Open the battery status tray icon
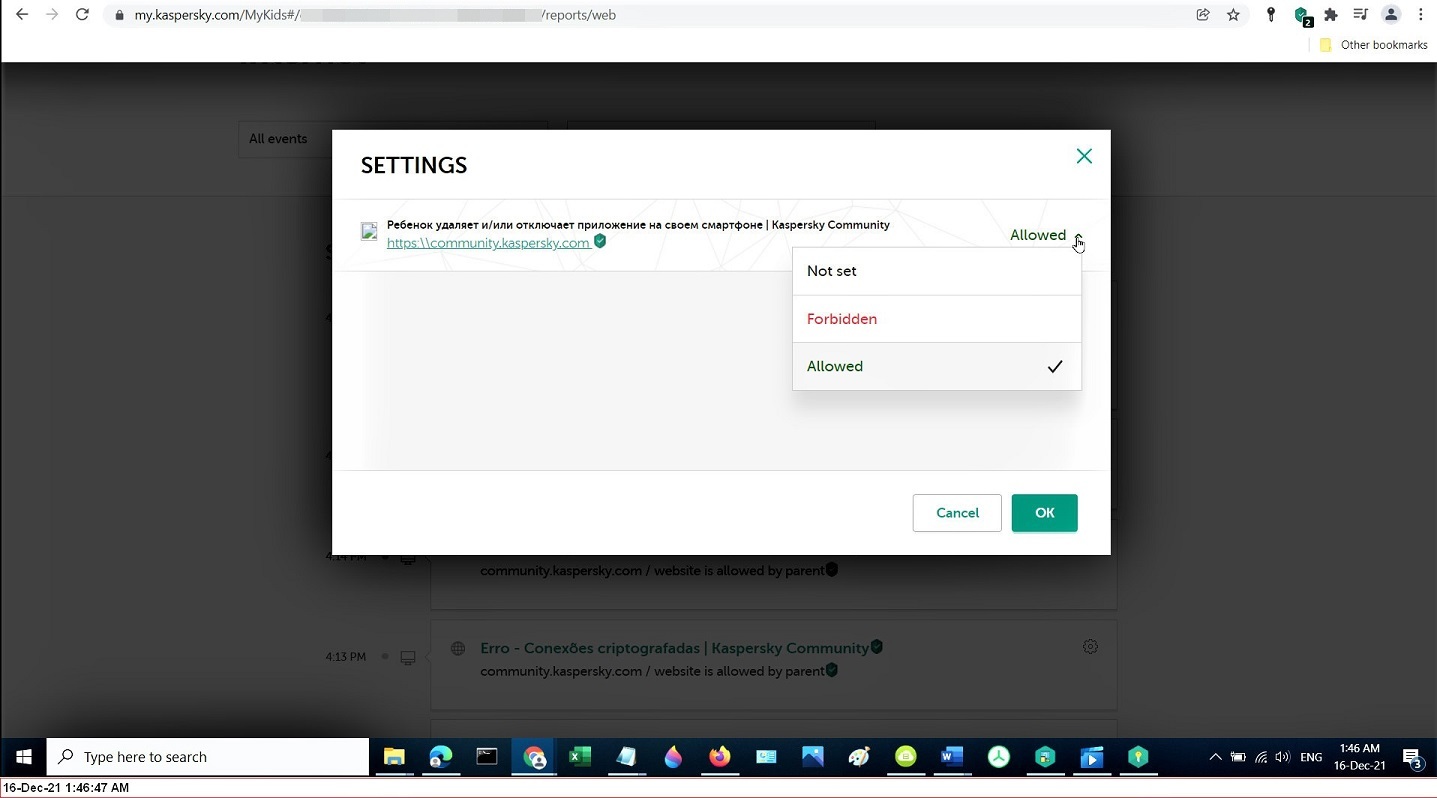This screenshot has width=1437, height=798. click(1238, 757)
